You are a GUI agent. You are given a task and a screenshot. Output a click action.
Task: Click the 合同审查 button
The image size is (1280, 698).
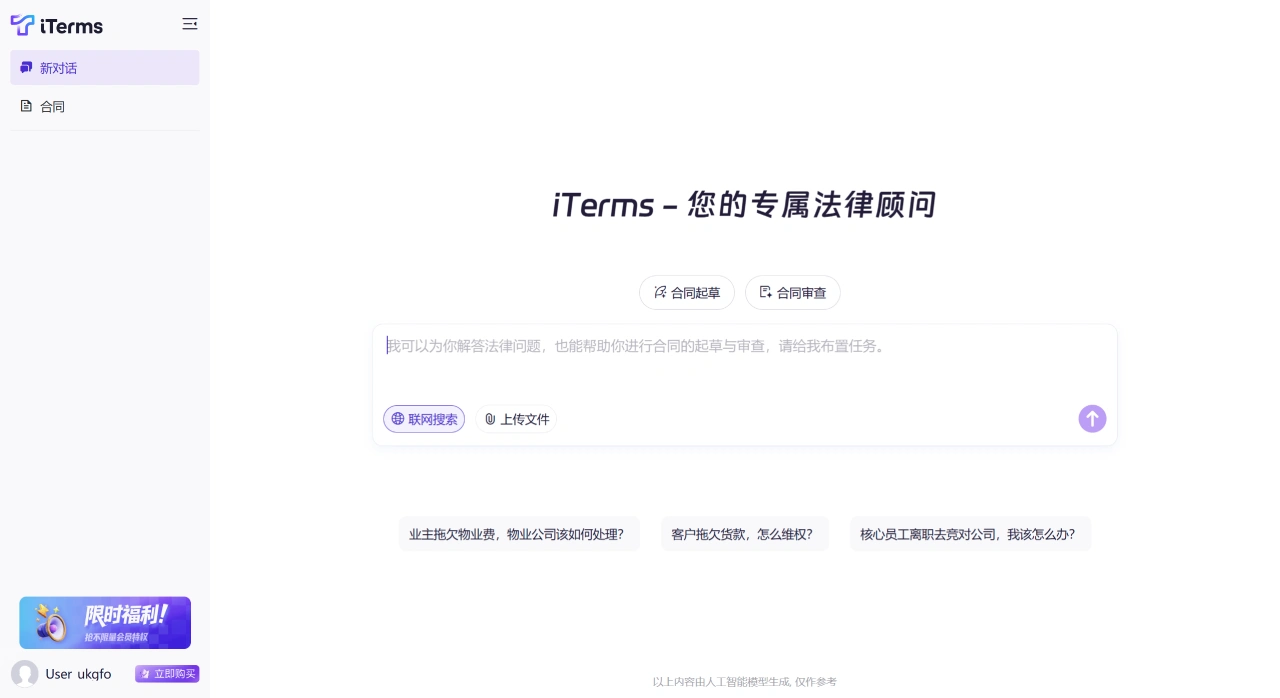[793, 292]
